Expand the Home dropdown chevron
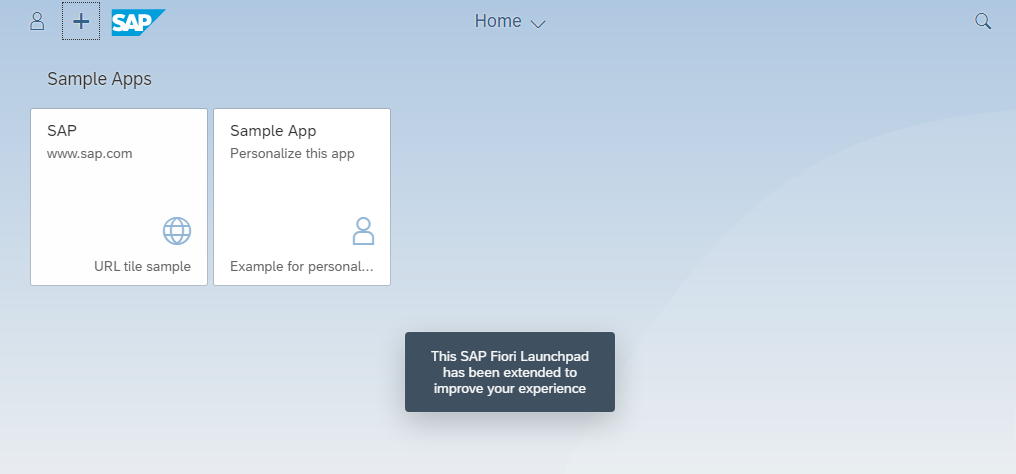Image resolution: width=1016 pixels, height=474 pixels. tap(538, 24)
